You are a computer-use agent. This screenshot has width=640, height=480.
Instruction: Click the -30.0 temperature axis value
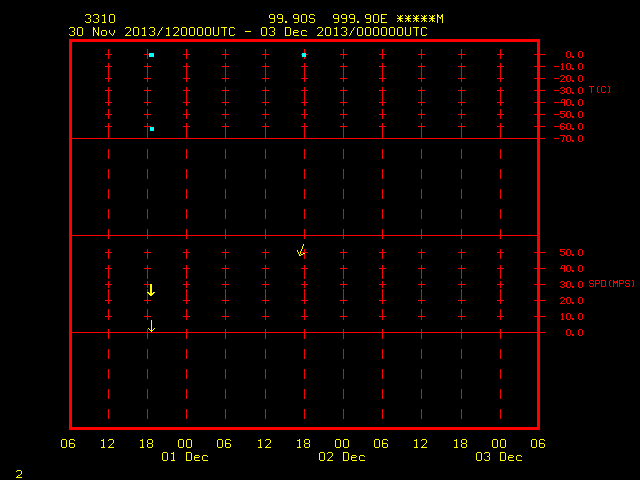point(568,91)
